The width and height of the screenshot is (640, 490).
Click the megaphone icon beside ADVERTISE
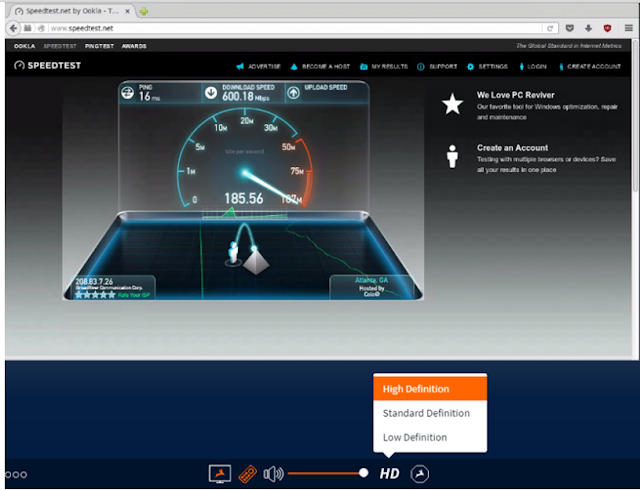pos(240,67)
